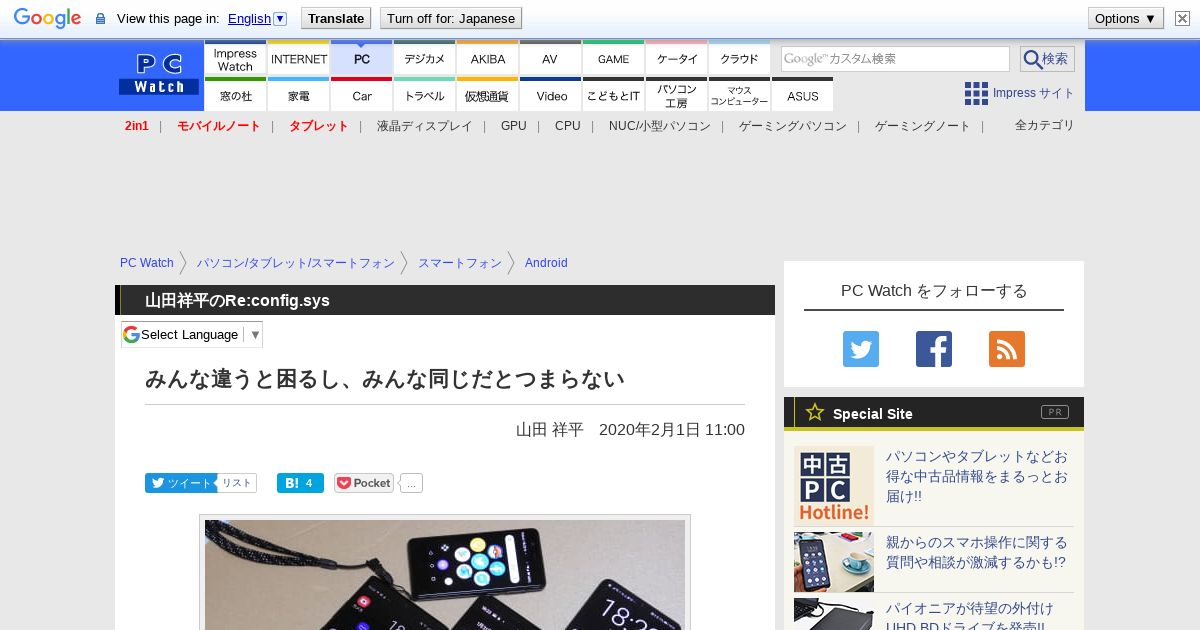The width and height of the screenshot is (1200, 630).
Task: Open the PC Watch logo home link
Action: pos(159,75)
